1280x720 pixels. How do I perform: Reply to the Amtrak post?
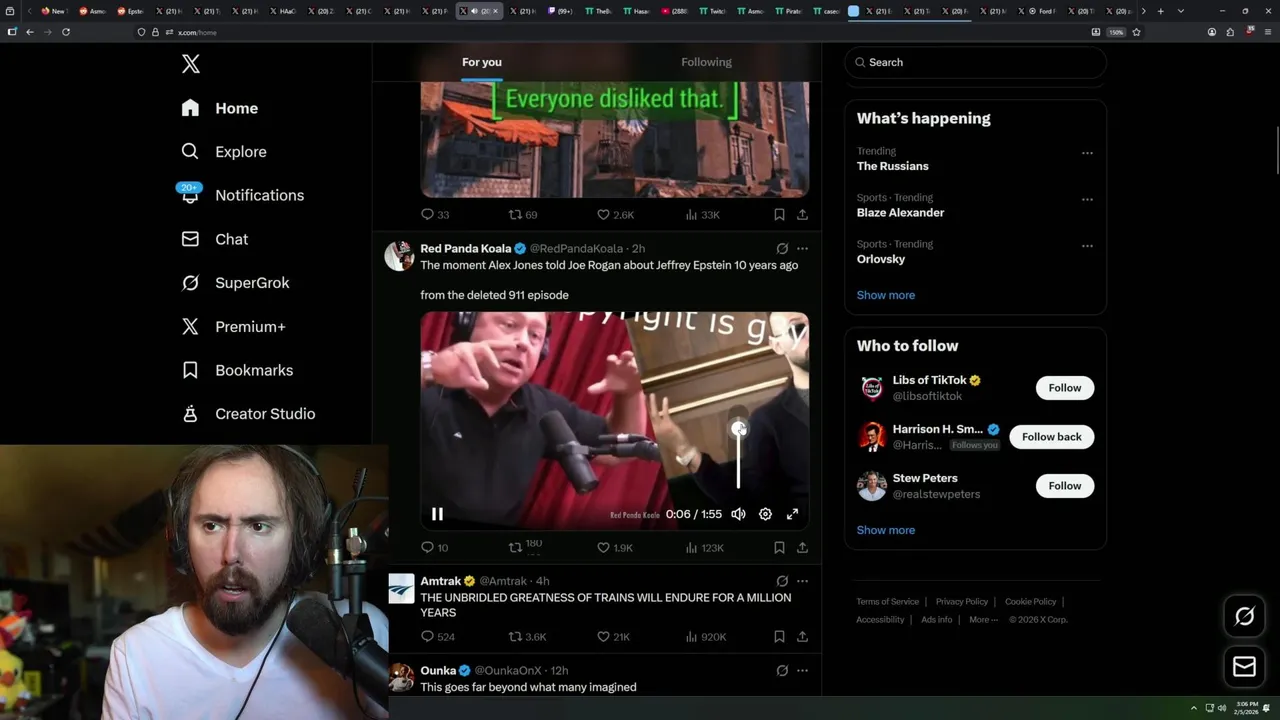click(x=438, y=637)
